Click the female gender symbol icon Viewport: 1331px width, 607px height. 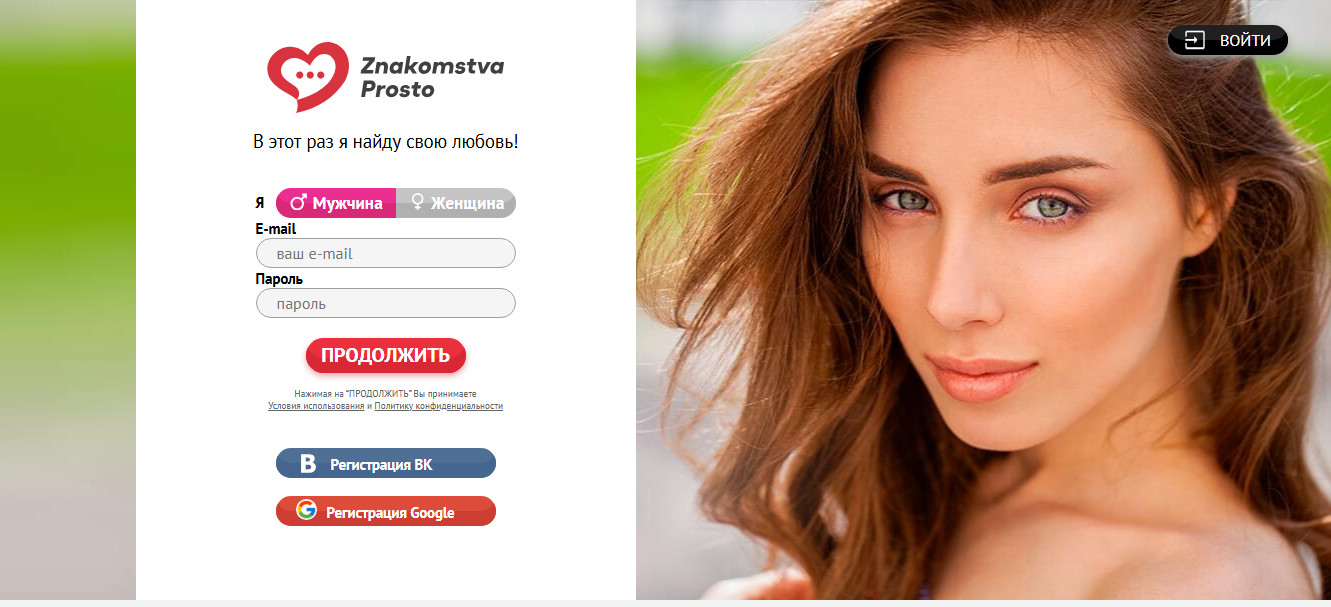click(417, 203)
